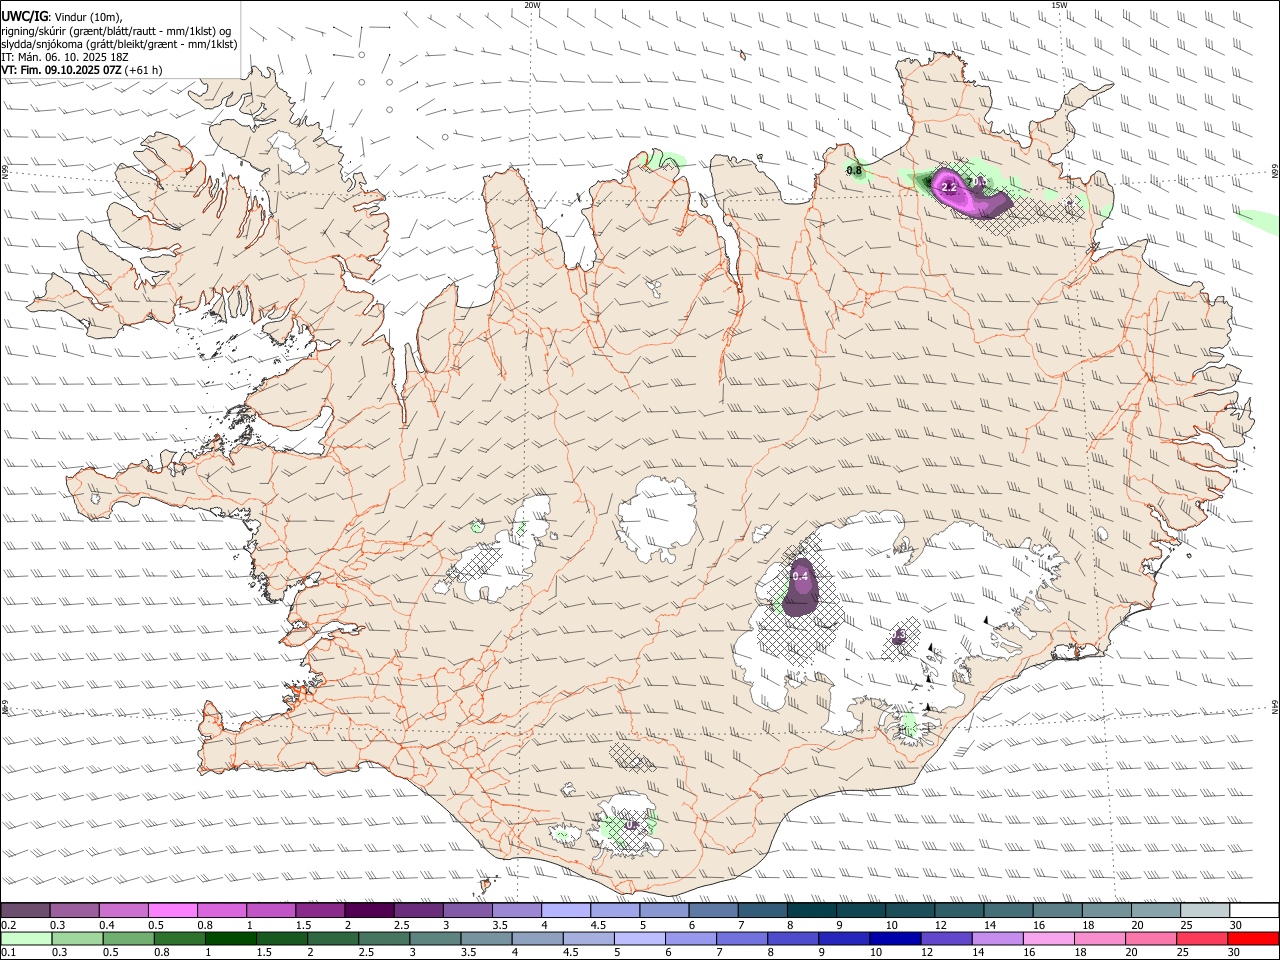The image size is (1280, 960).
Task: Pick bottom-row swatch between 1.5 and 2
Action: click(284, 938)
